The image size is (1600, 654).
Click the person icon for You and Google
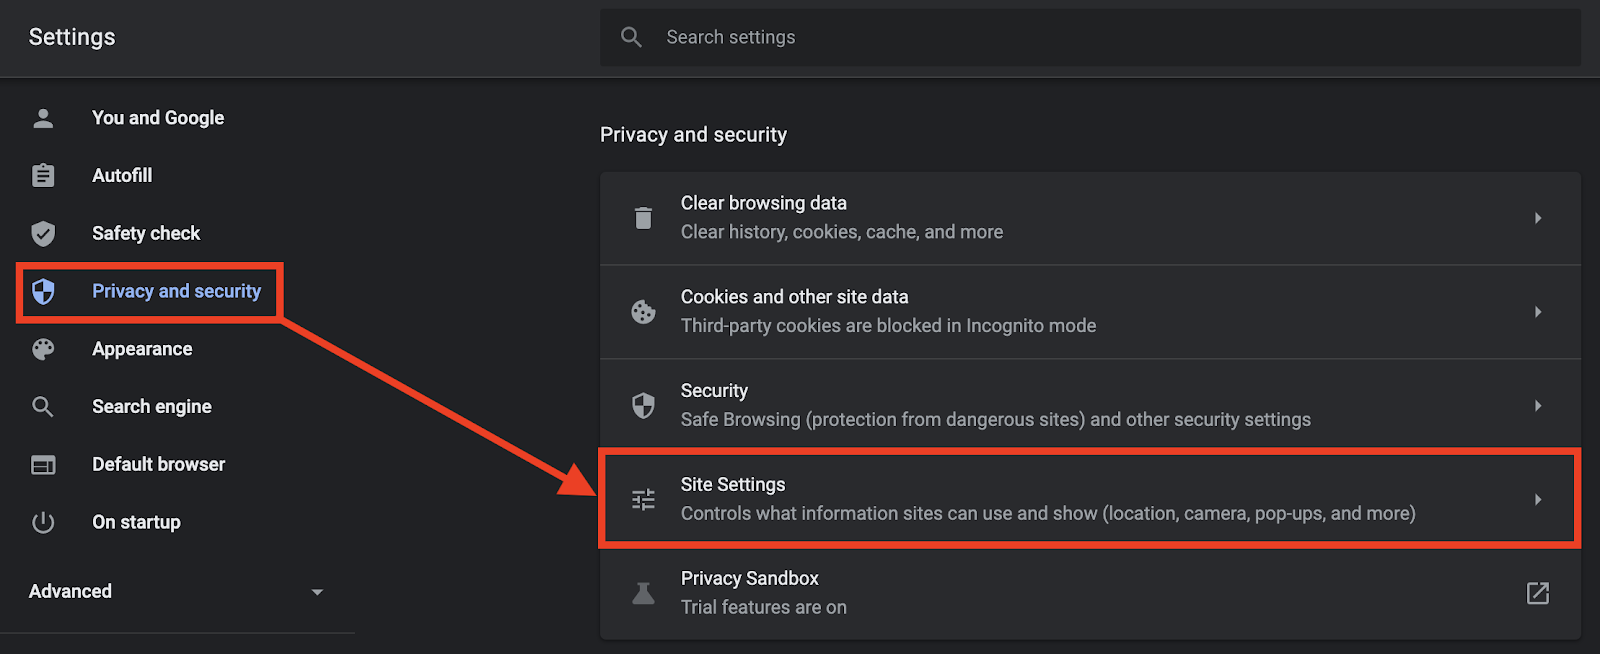click(x=43, y=118)
